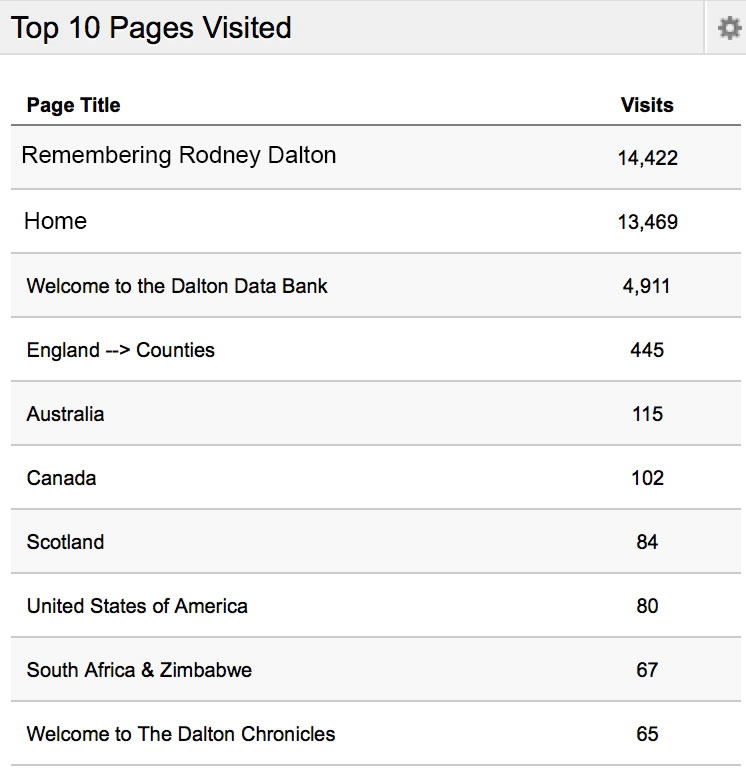This screenshot has height=770, width=746.
Task: Click United States of America entry
Action: tap(137, 606)
